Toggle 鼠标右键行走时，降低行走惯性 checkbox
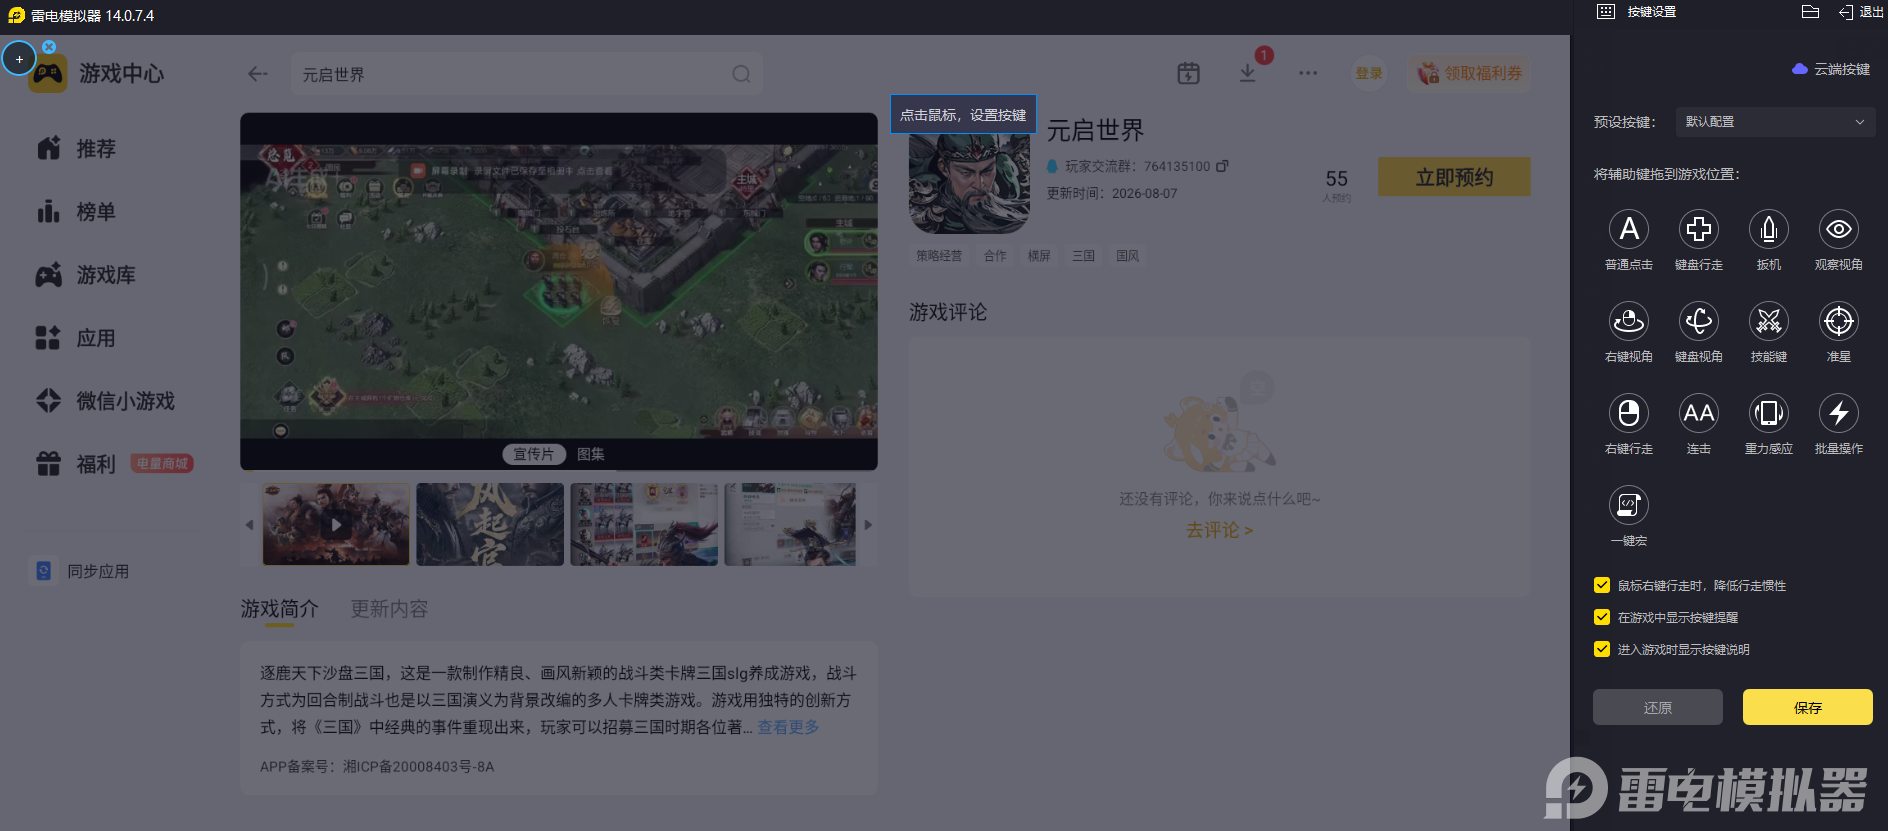The height and width of the screenshot is (831, 1888). pos(1602,585)
